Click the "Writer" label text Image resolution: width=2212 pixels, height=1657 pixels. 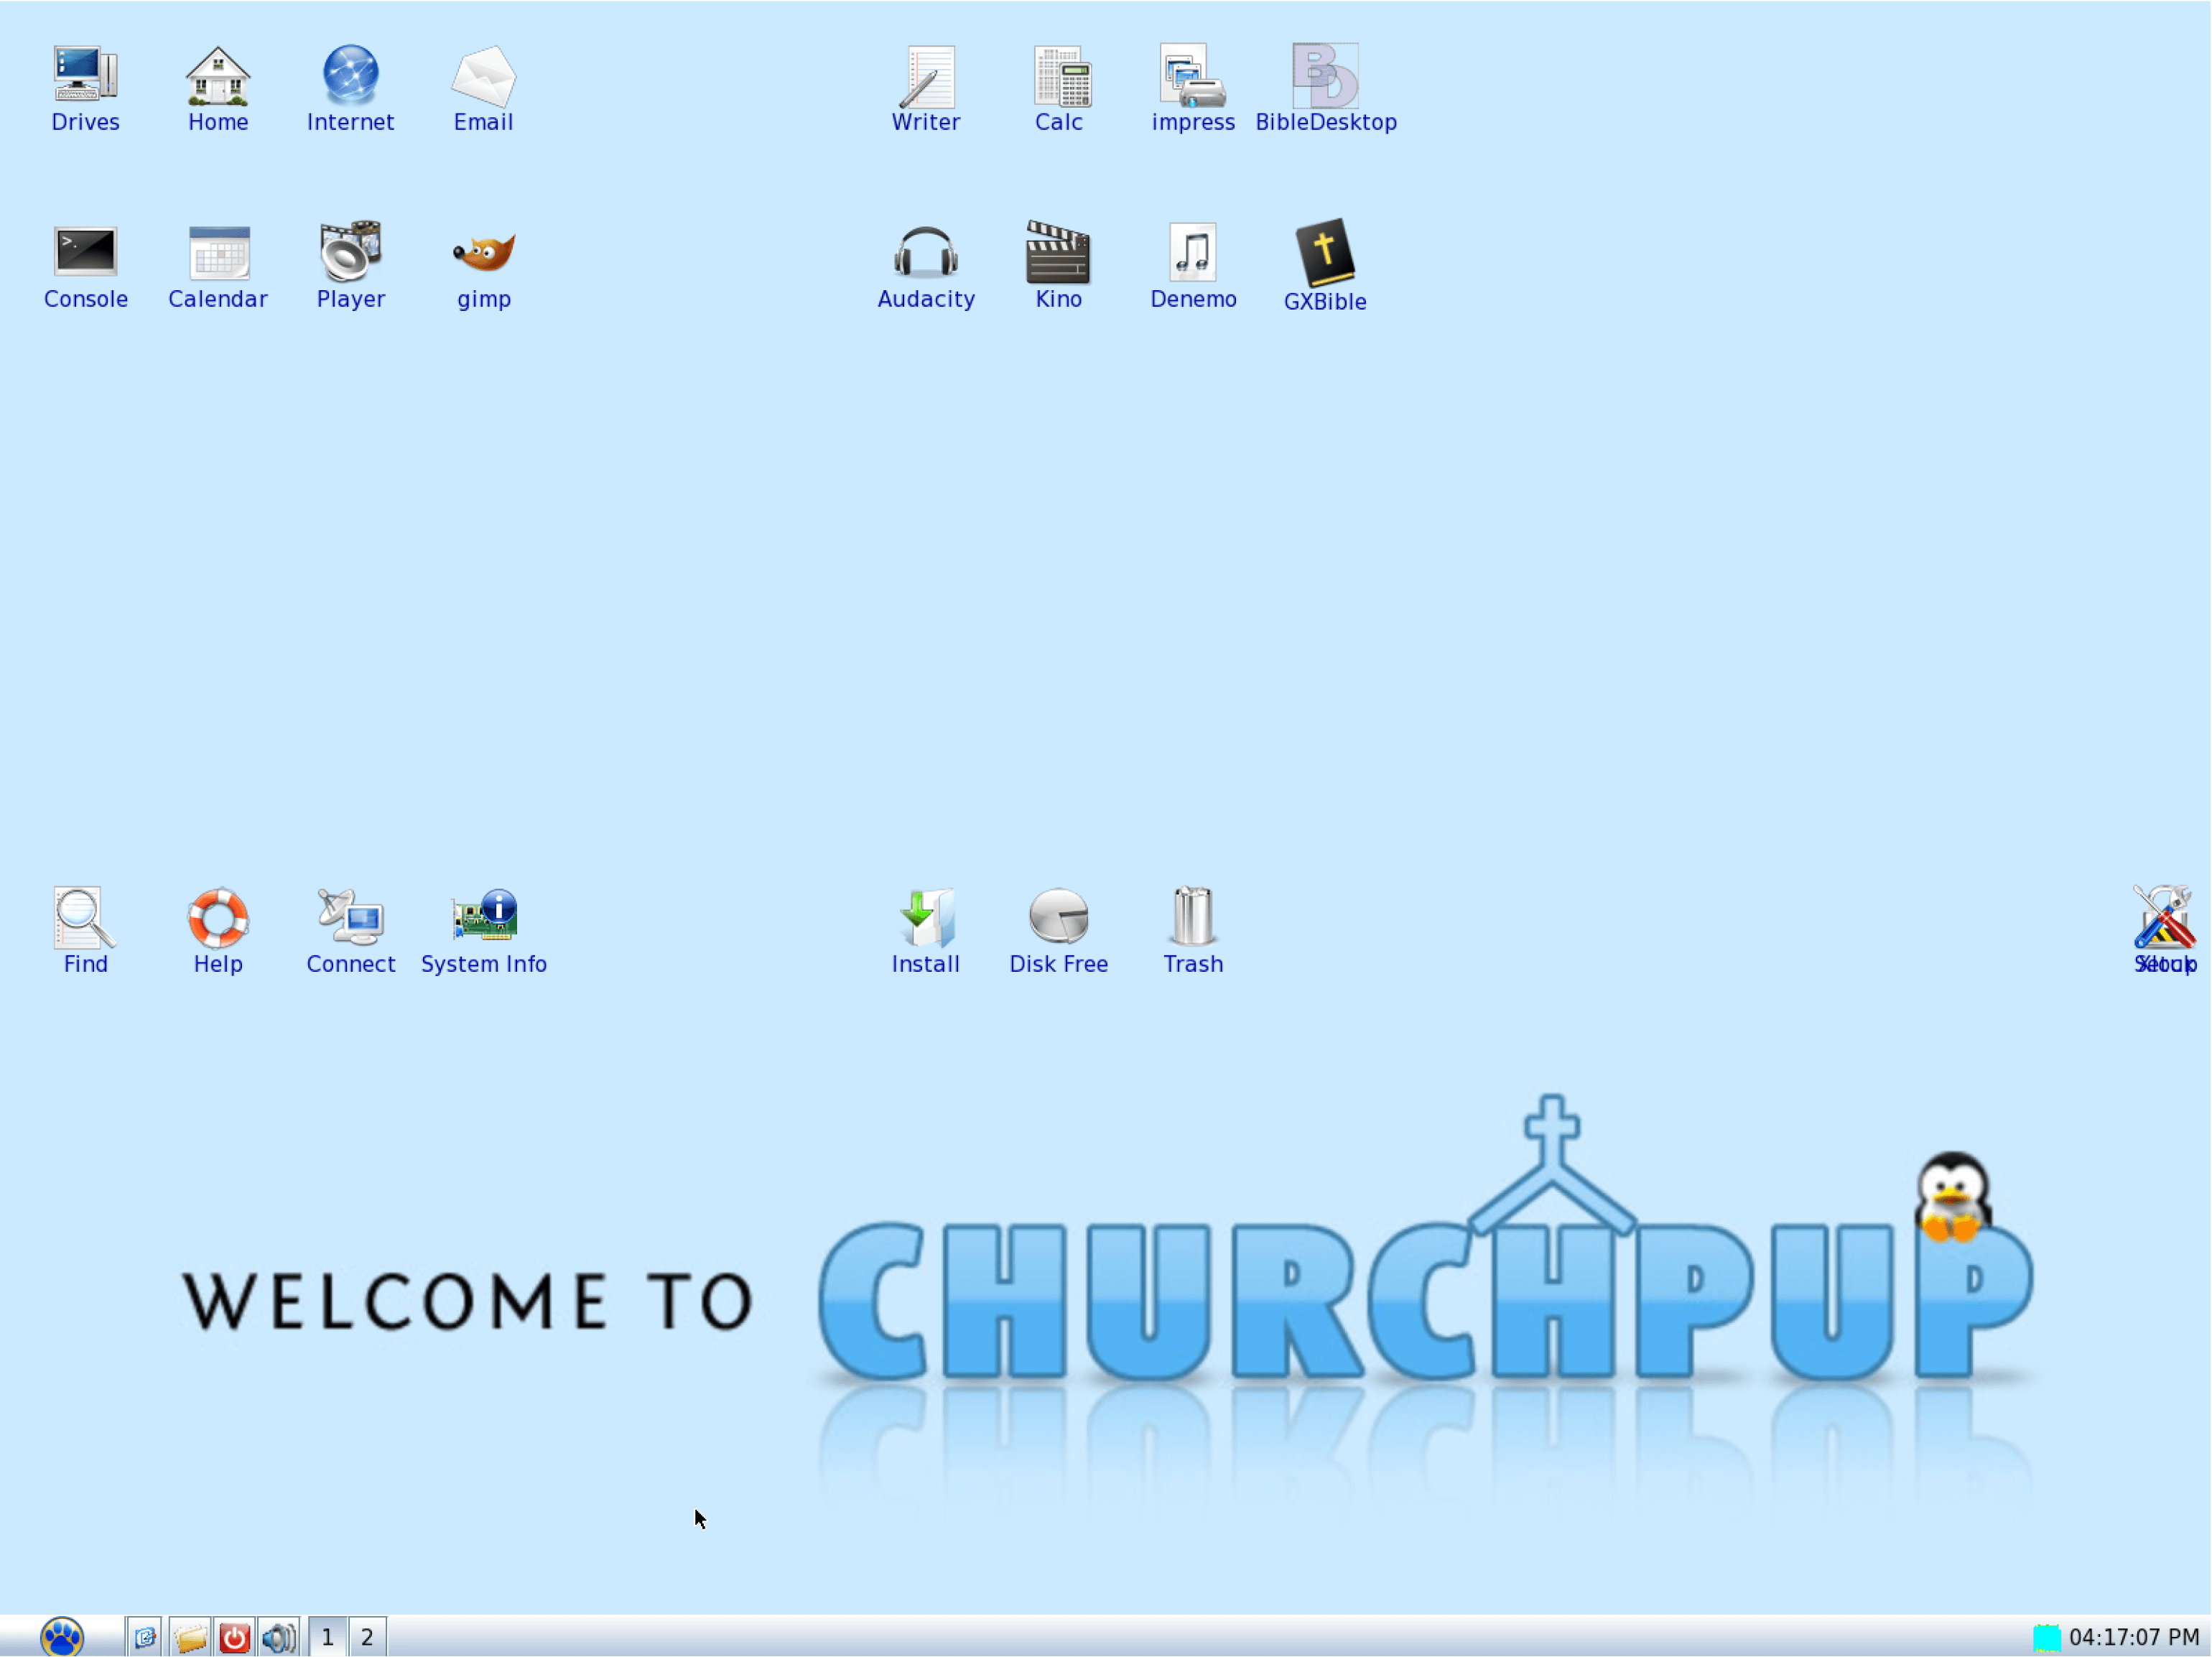pyautogui.click(x=926, y=122)
